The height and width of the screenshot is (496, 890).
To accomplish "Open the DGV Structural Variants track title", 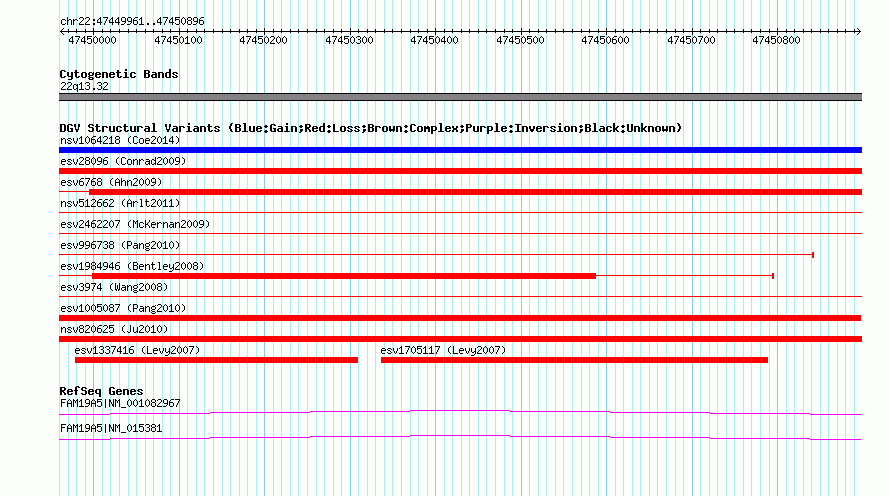I will click(x=371, y=128).
